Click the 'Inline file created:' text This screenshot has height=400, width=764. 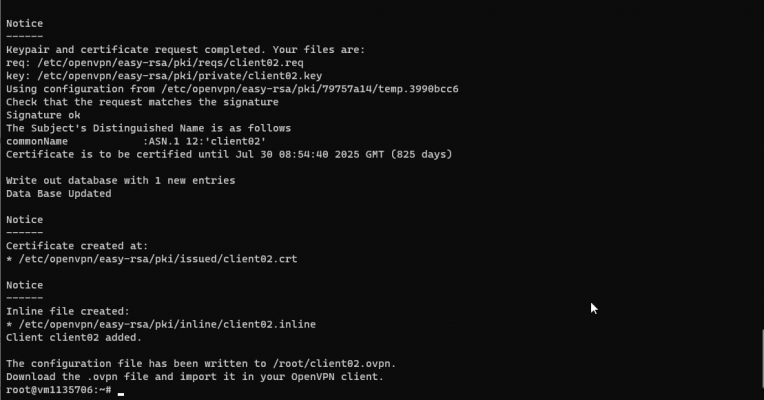[67, 311]
